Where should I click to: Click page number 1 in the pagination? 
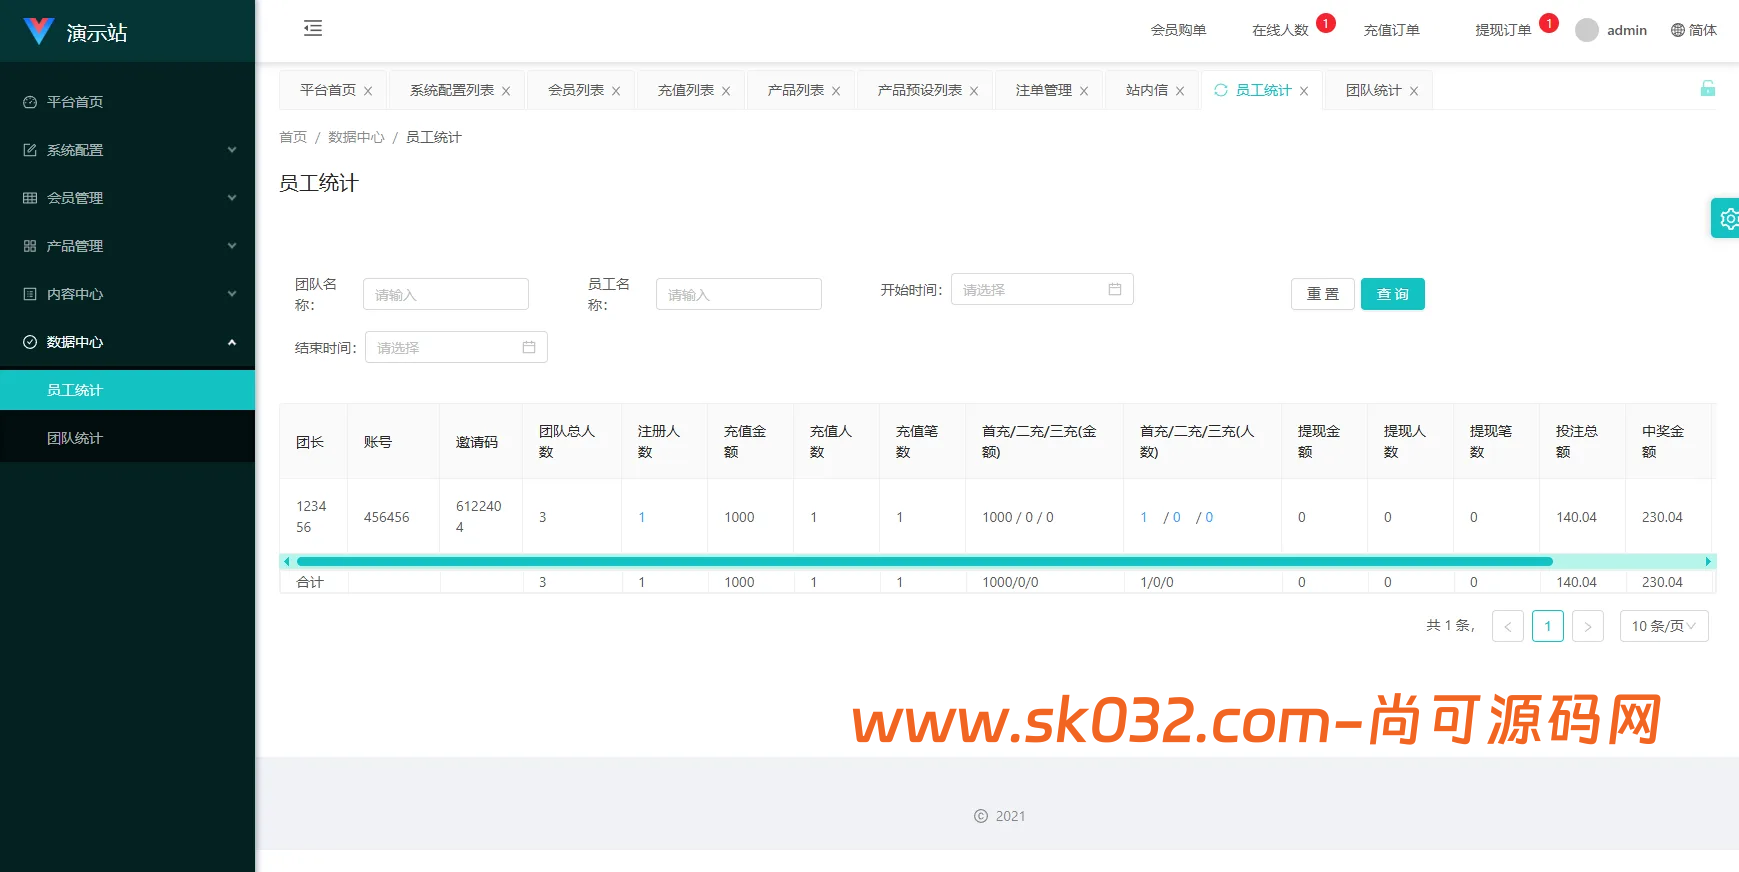click(x=1548, y=626)
